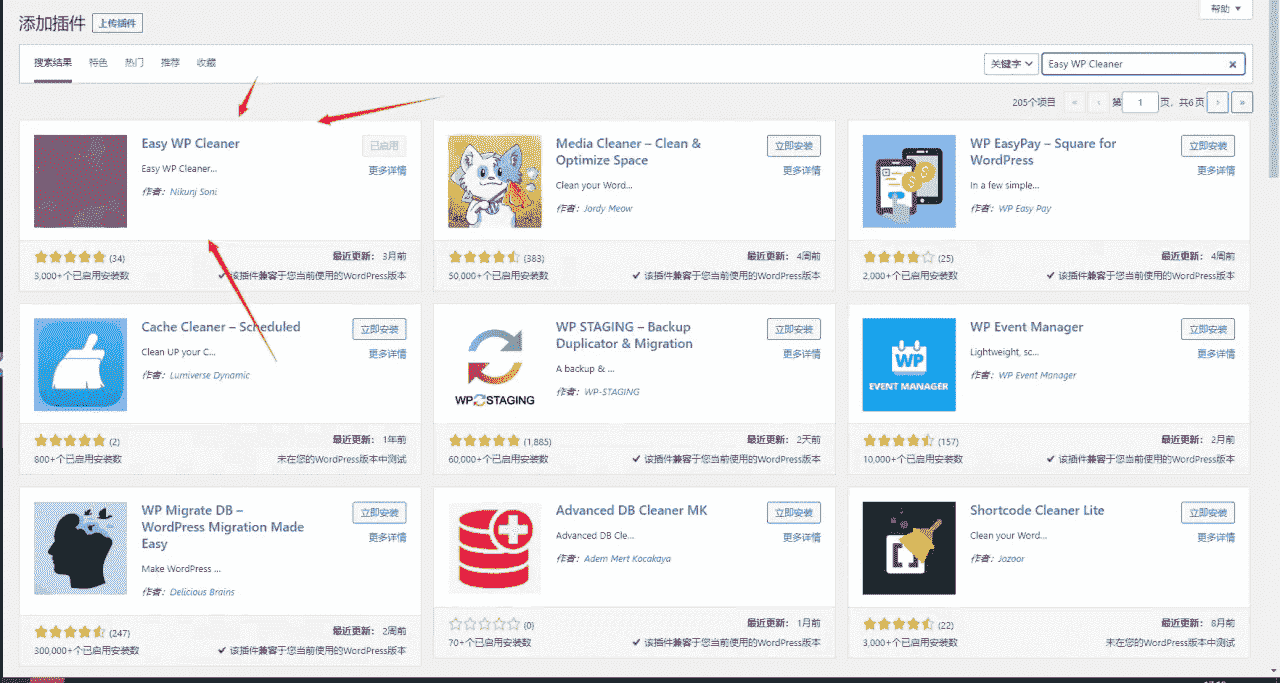Open the 特色 tab
This screenshot has width=1280, height=683.
[98, 63]
